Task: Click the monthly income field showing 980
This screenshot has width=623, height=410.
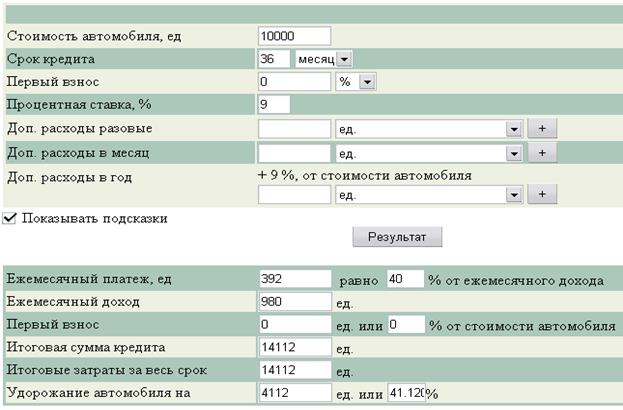Action: [x=294, y=302]
